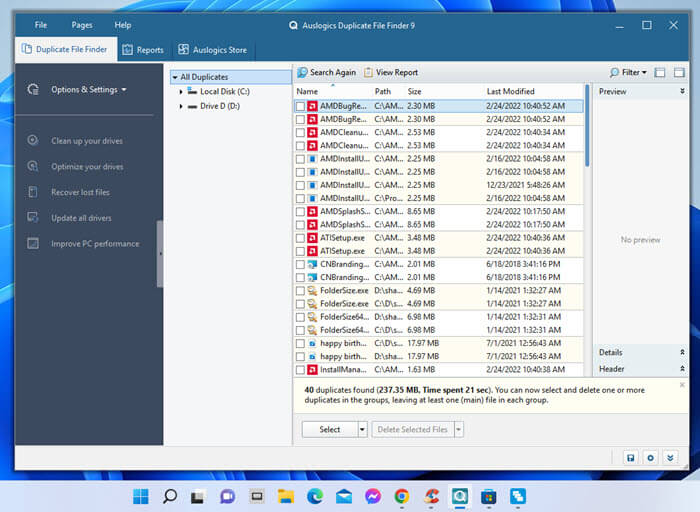Click the Optimize your drives icon

33,166
